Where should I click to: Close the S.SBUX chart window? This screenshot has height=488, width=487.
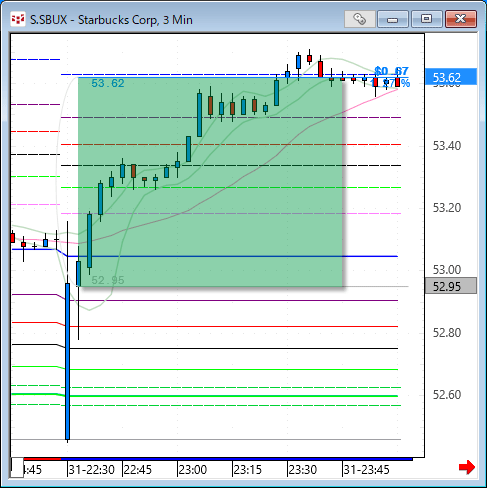[461, 19]
